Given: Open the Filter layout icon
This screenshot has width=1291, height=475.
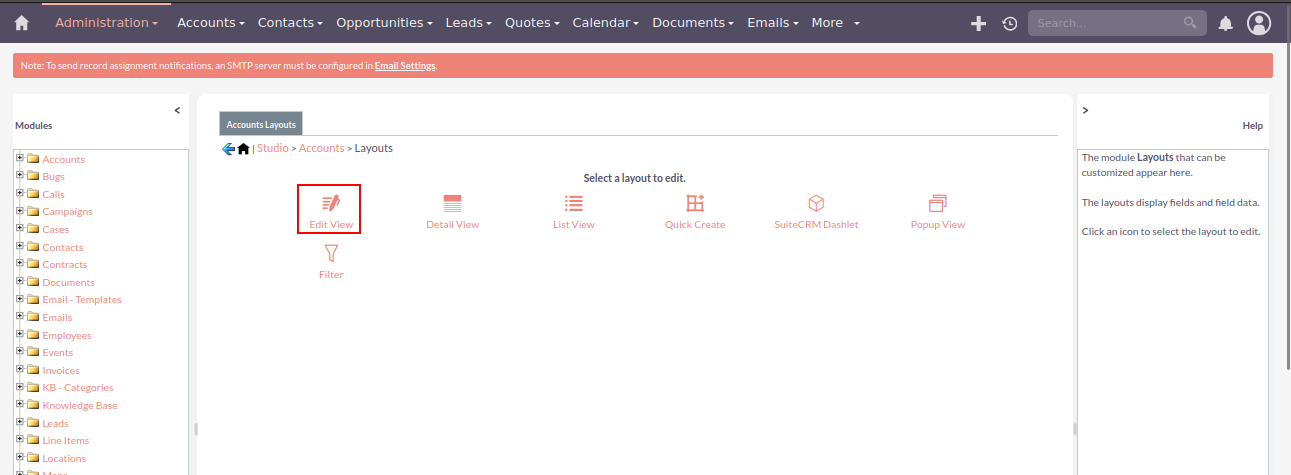Looking at the screenshot, I should (331, 253).
